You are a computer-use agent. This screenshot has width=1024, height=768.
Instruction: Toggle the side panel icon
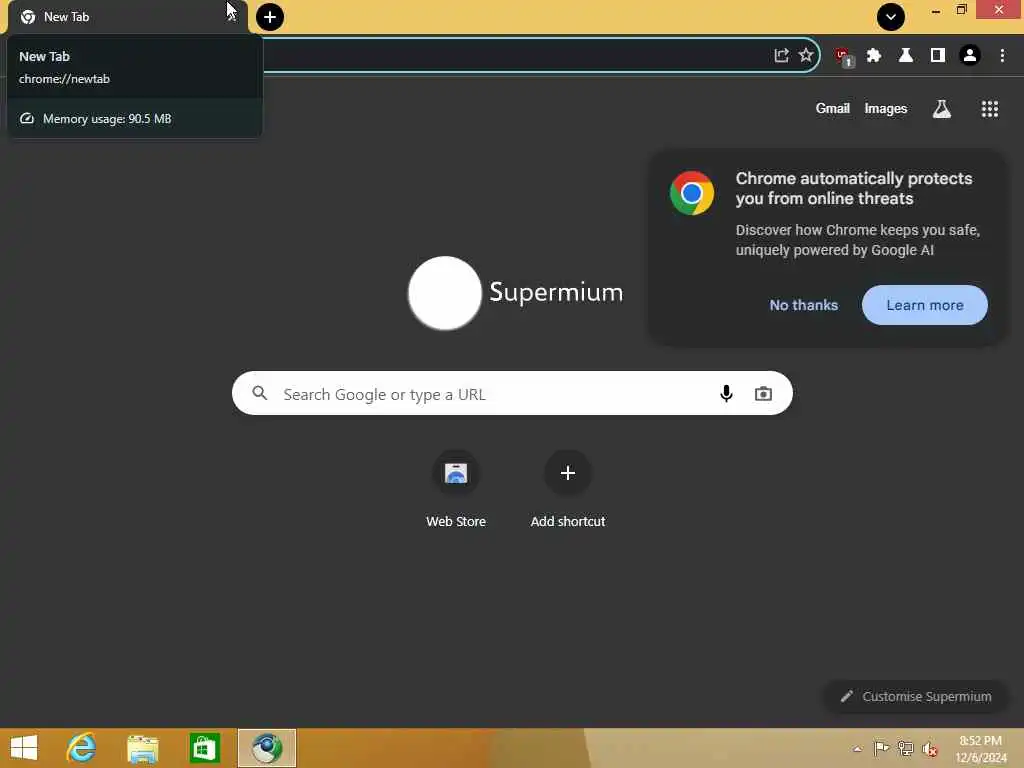pos(938,56)
